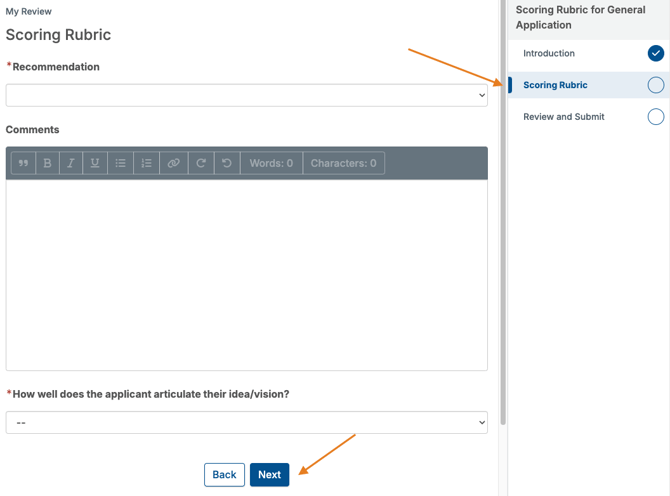
Task: Click the checkmark circle beside Introduction
Action: click(655, 53)
